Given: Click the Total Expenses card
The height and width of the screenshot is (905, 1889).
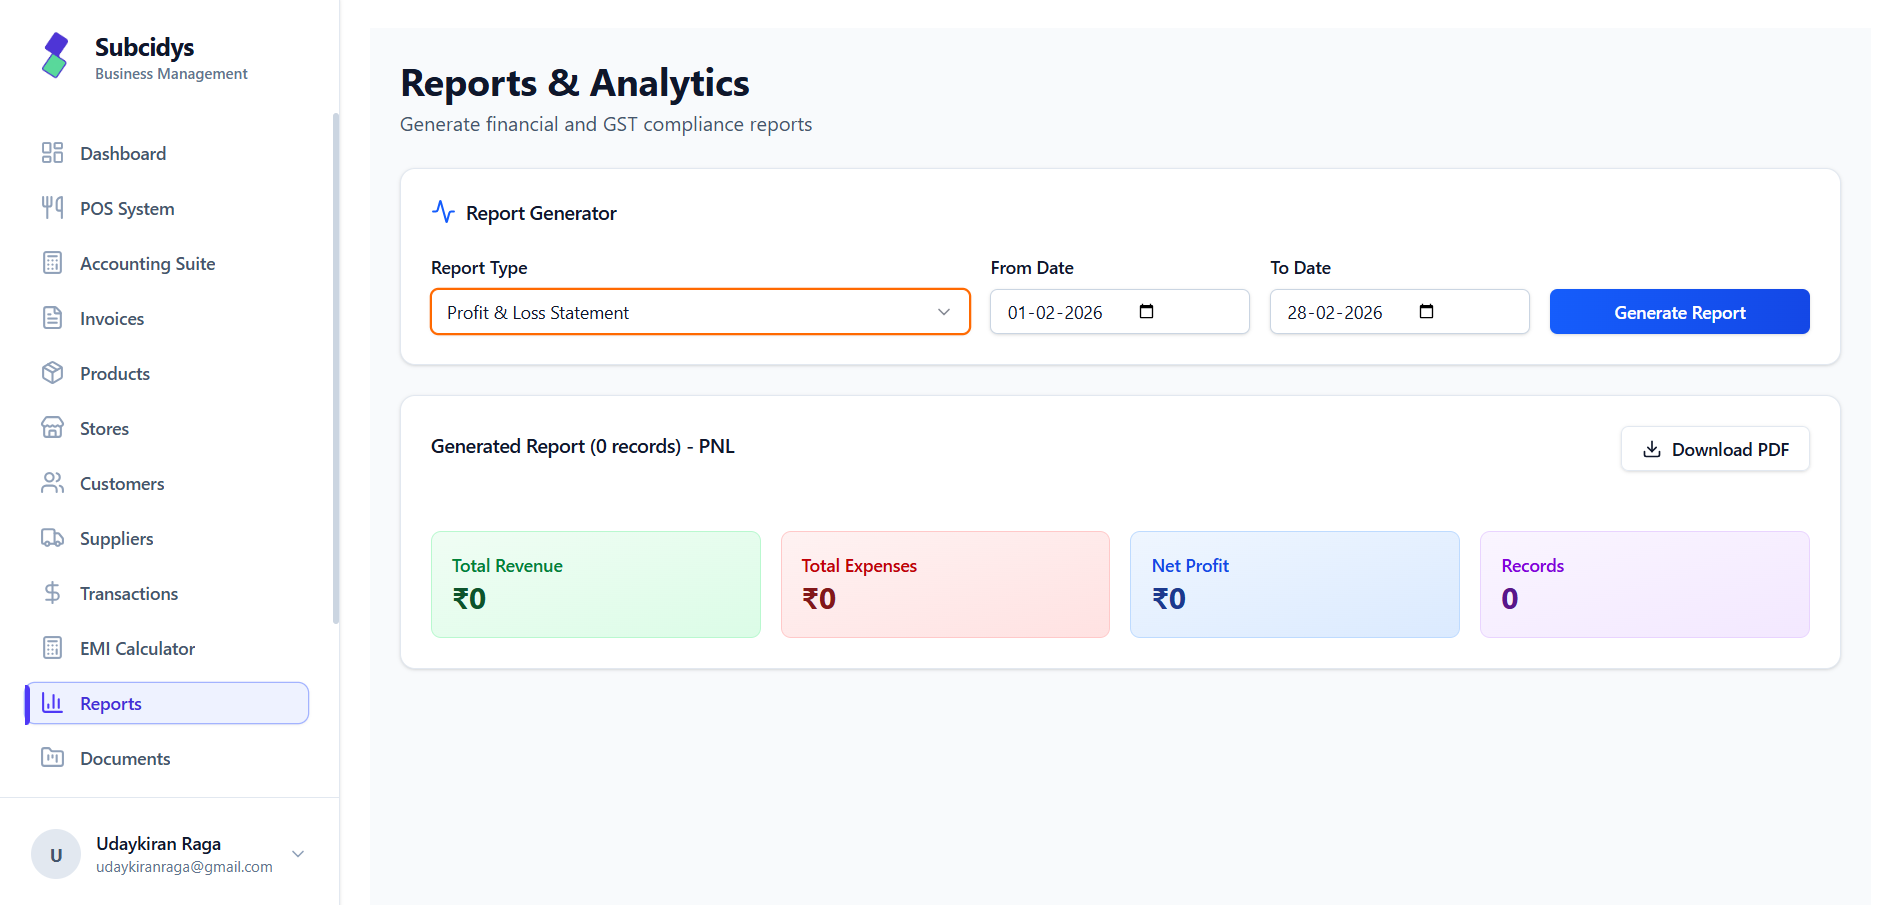Looking at the screenshot, I should 945,584.
